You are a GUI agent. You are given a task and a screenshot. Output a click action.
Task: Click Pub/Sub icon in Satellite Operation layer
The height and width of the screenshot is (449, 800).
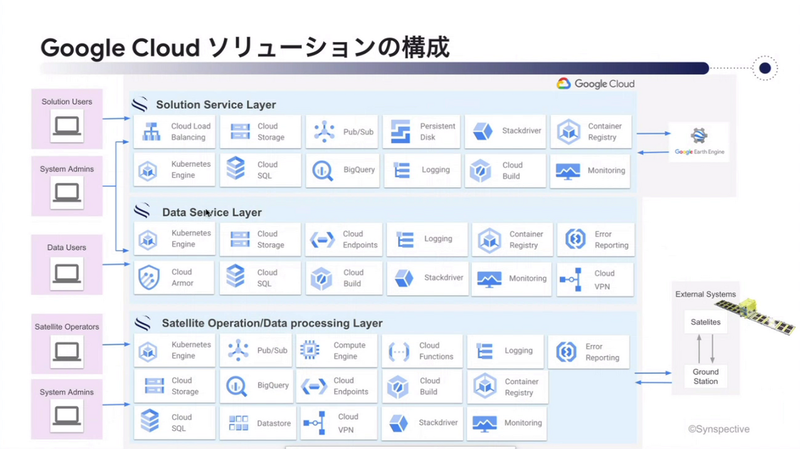238,351
